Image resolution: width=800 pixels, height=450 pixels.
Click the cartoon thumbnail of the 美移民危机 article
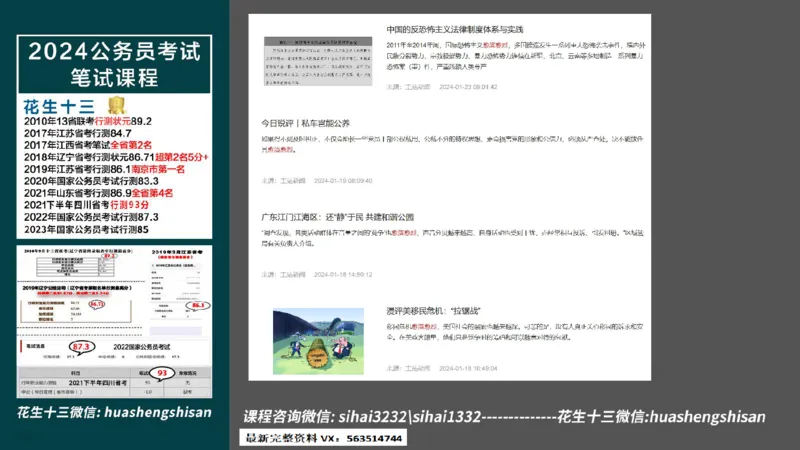(x=318, y=341)
